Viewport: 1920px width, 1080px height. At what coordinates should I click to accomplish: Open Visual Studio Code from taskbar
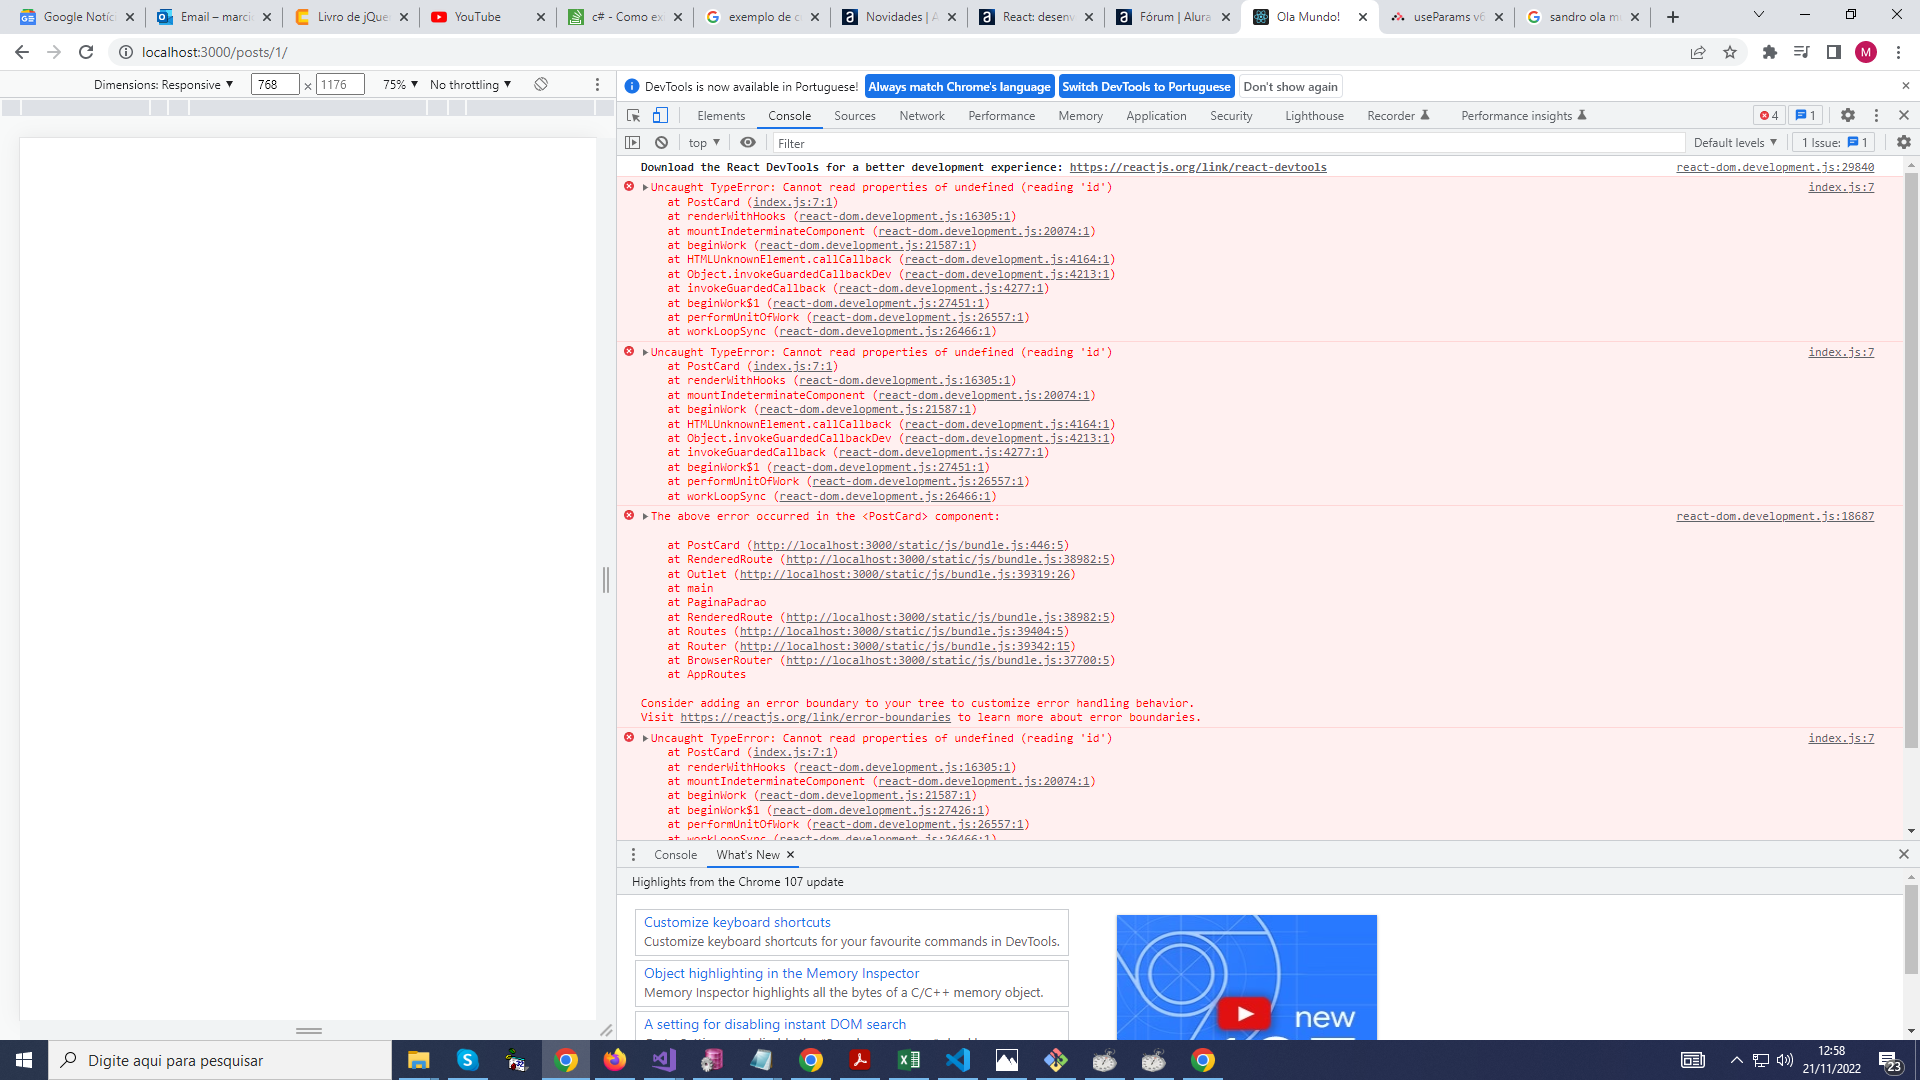click(958, 1060)
